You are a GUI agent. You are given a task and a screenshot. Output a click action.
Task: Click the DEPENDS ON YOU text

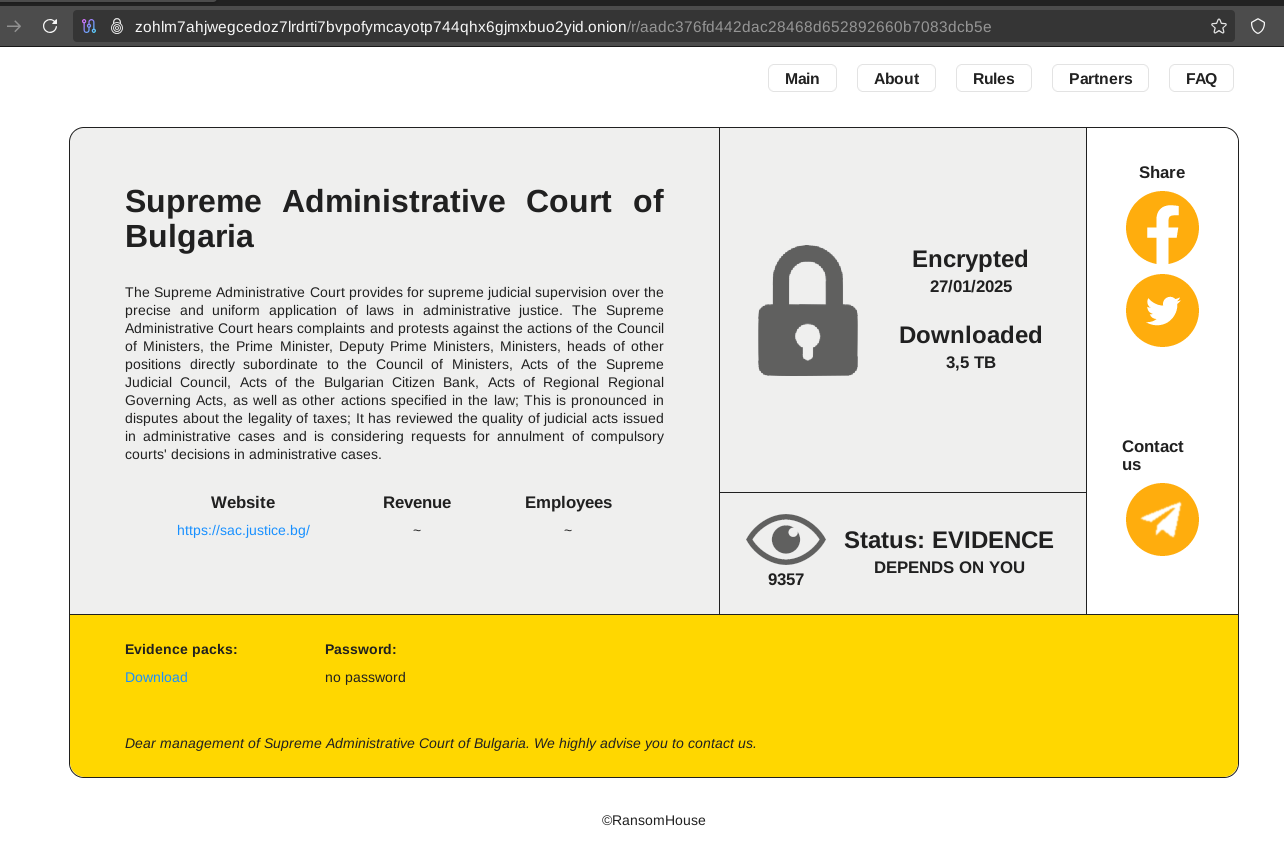pos(949,568)
